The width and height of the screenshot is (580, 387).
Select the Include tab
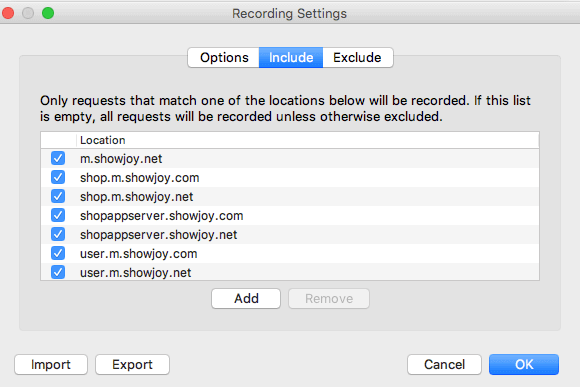coord(291,57)
